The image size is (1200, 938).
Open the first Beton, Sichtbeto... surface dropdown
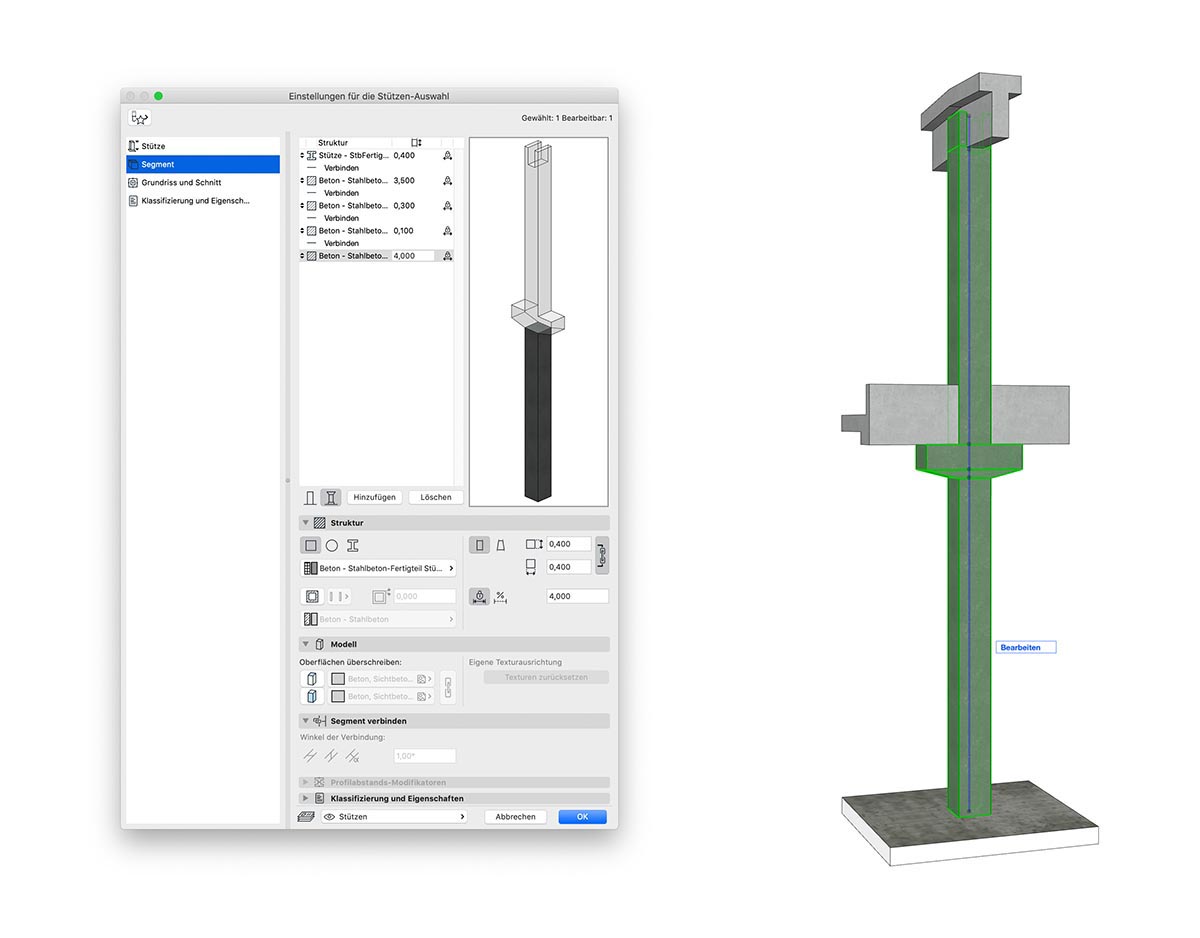380,679
